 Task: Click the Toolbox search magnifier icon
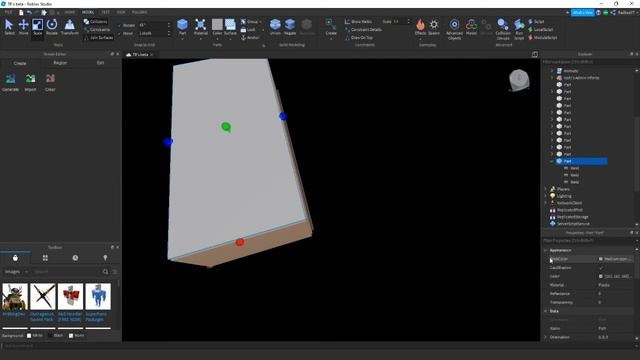pos(105,272)
